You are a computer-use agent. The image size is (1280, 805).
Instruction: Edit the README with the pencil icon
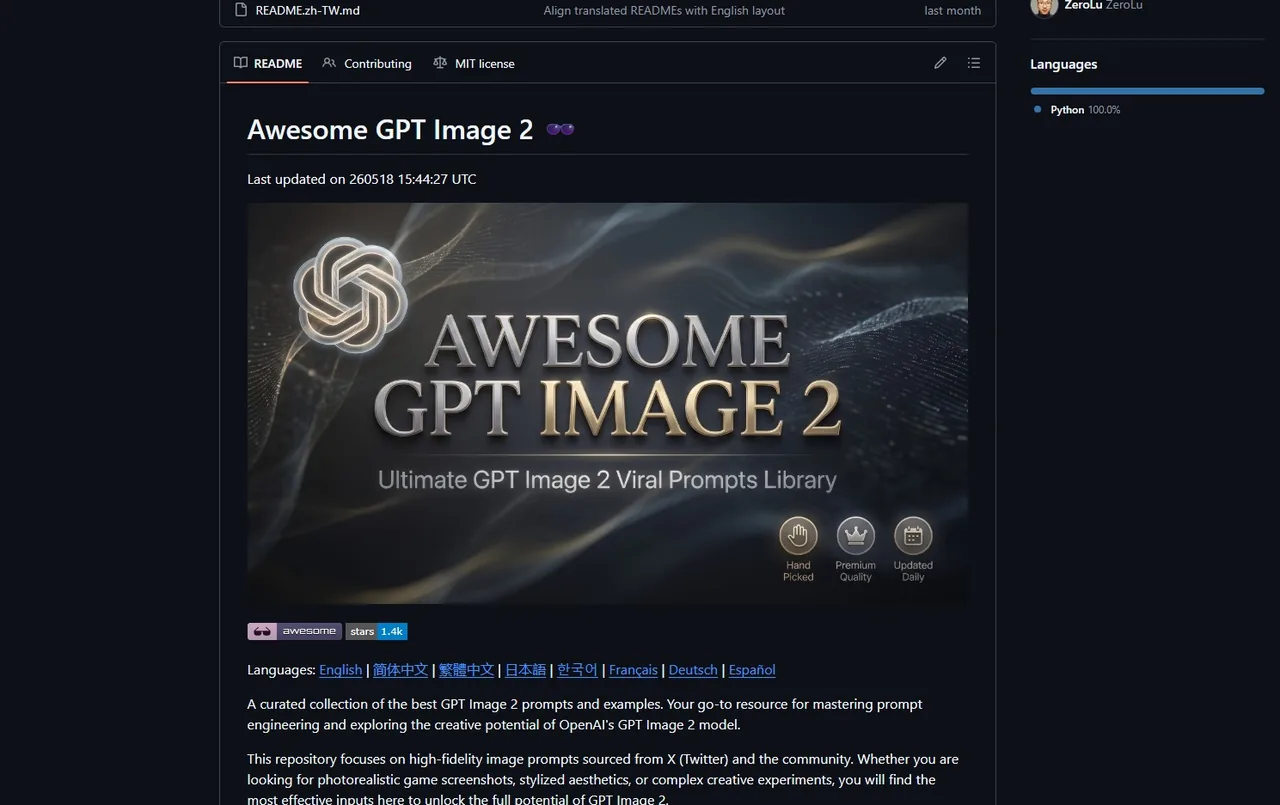[940, 63]
